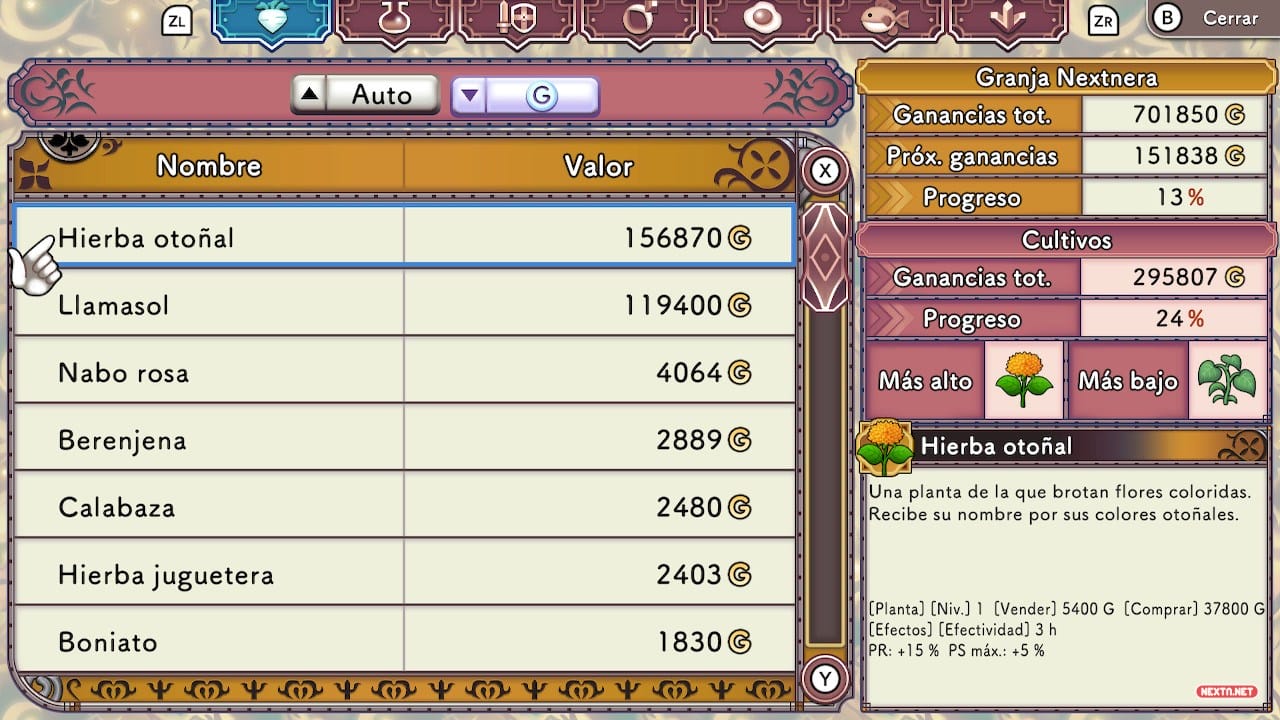Click the Más bajo plant thumbnail

coord(1227,380)
